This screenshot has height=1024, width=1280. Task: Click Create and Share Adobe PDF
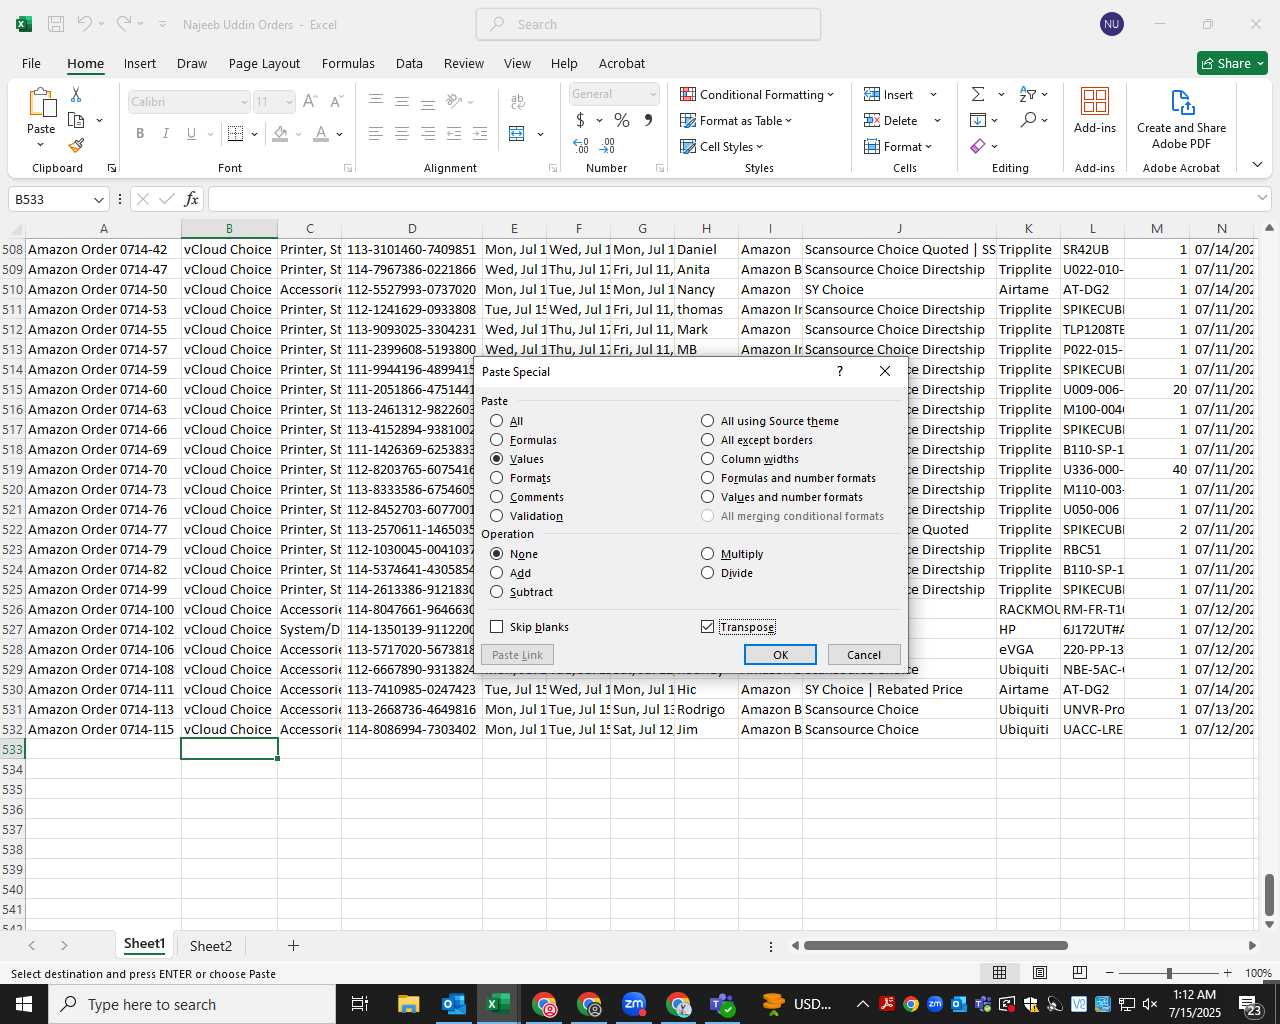[1181, 119]
